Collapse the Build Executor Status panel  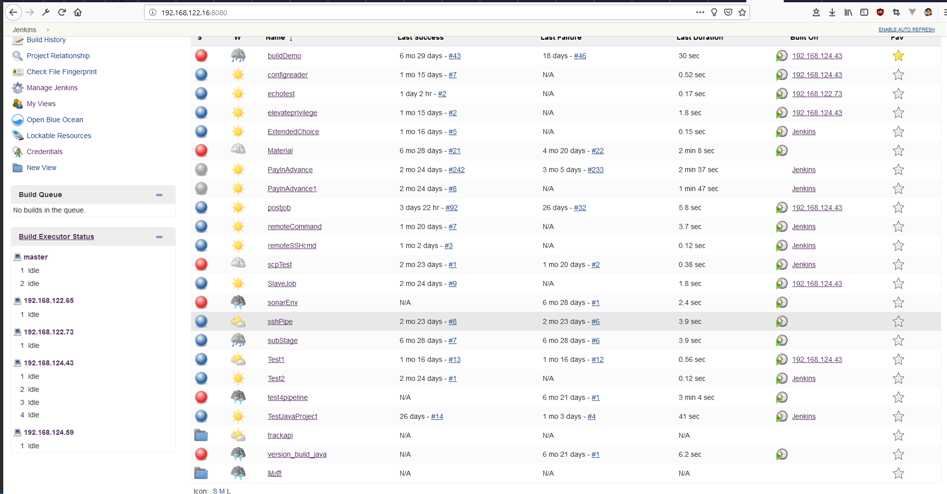(x=159, y=237)
